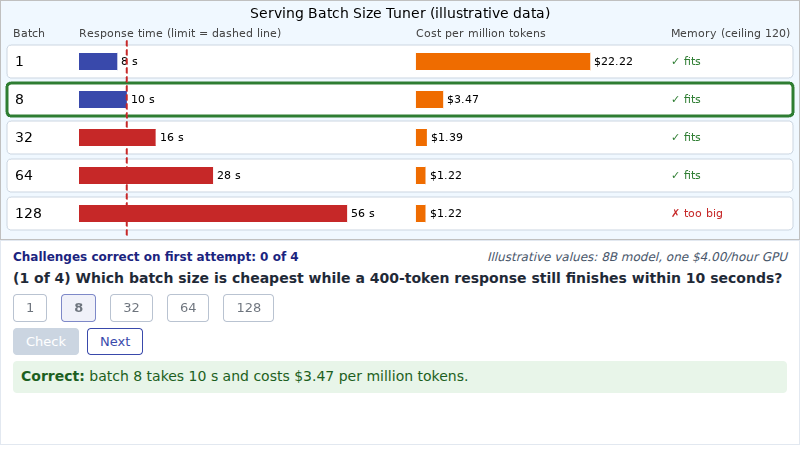Click the red 16 s response bar
Viewport: 800px width, 449px height.
click(x=117, y=137)
